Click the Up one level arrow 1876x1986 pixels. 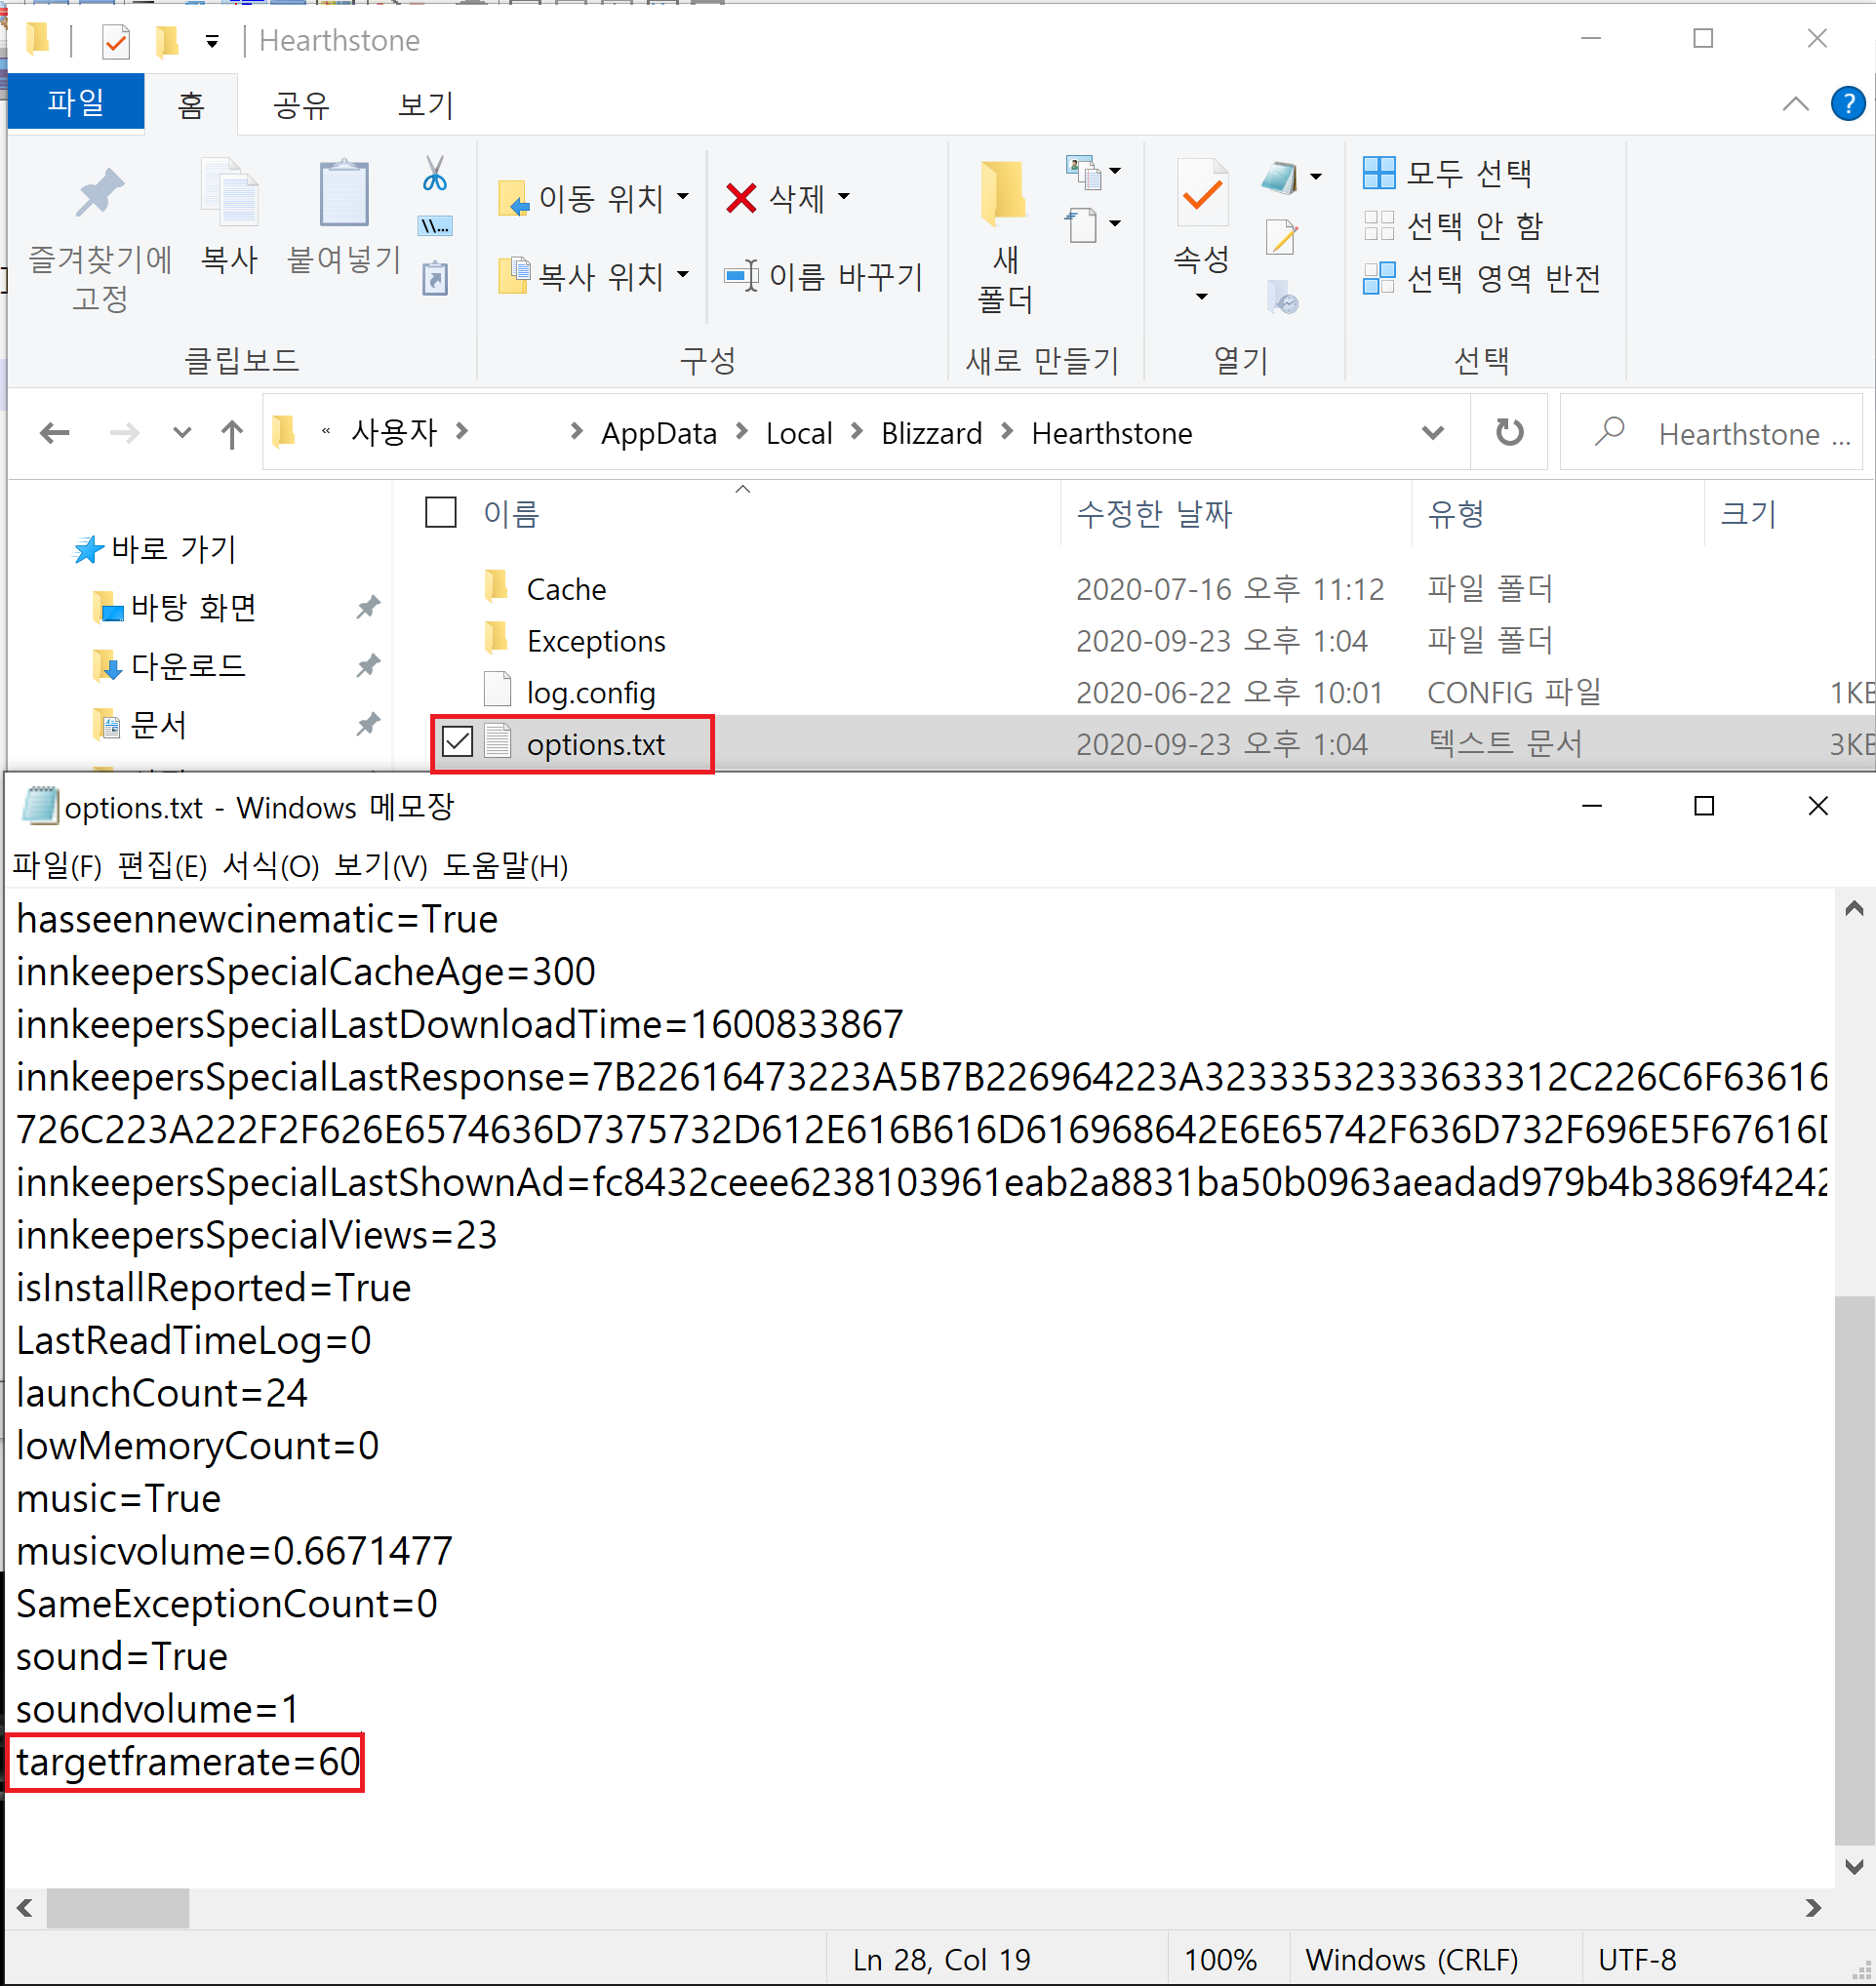click(x=231, y=433)
